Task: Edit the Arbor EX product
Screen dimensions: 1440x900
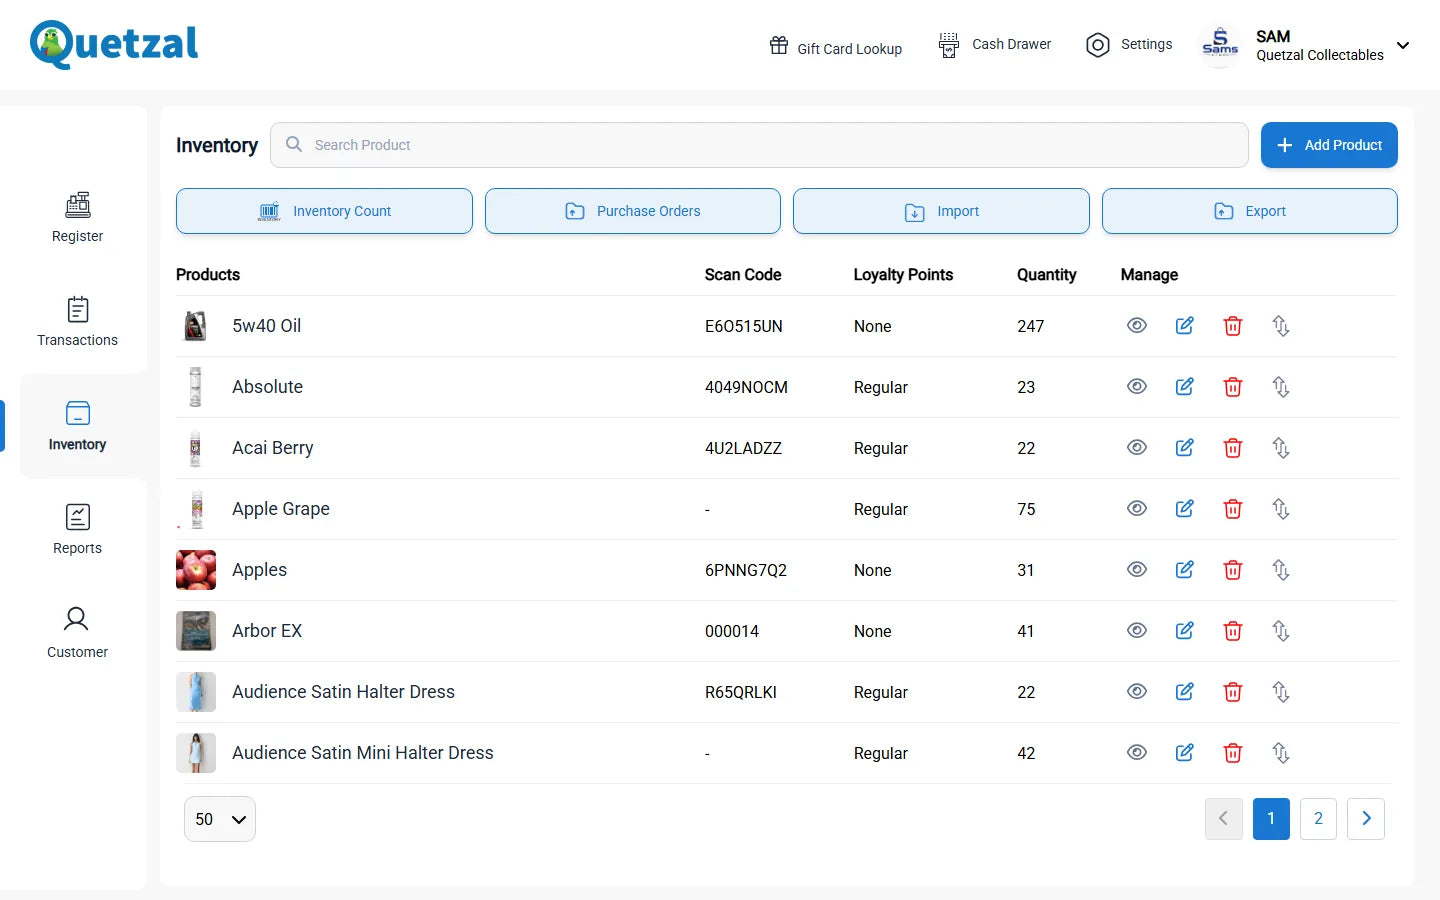Action: pyautogui.click(x=1185, y=631)
